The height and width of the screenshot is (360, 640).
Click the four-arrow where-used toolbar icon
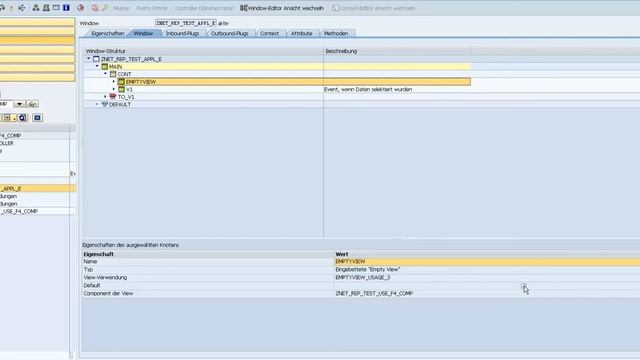point(21,8)
